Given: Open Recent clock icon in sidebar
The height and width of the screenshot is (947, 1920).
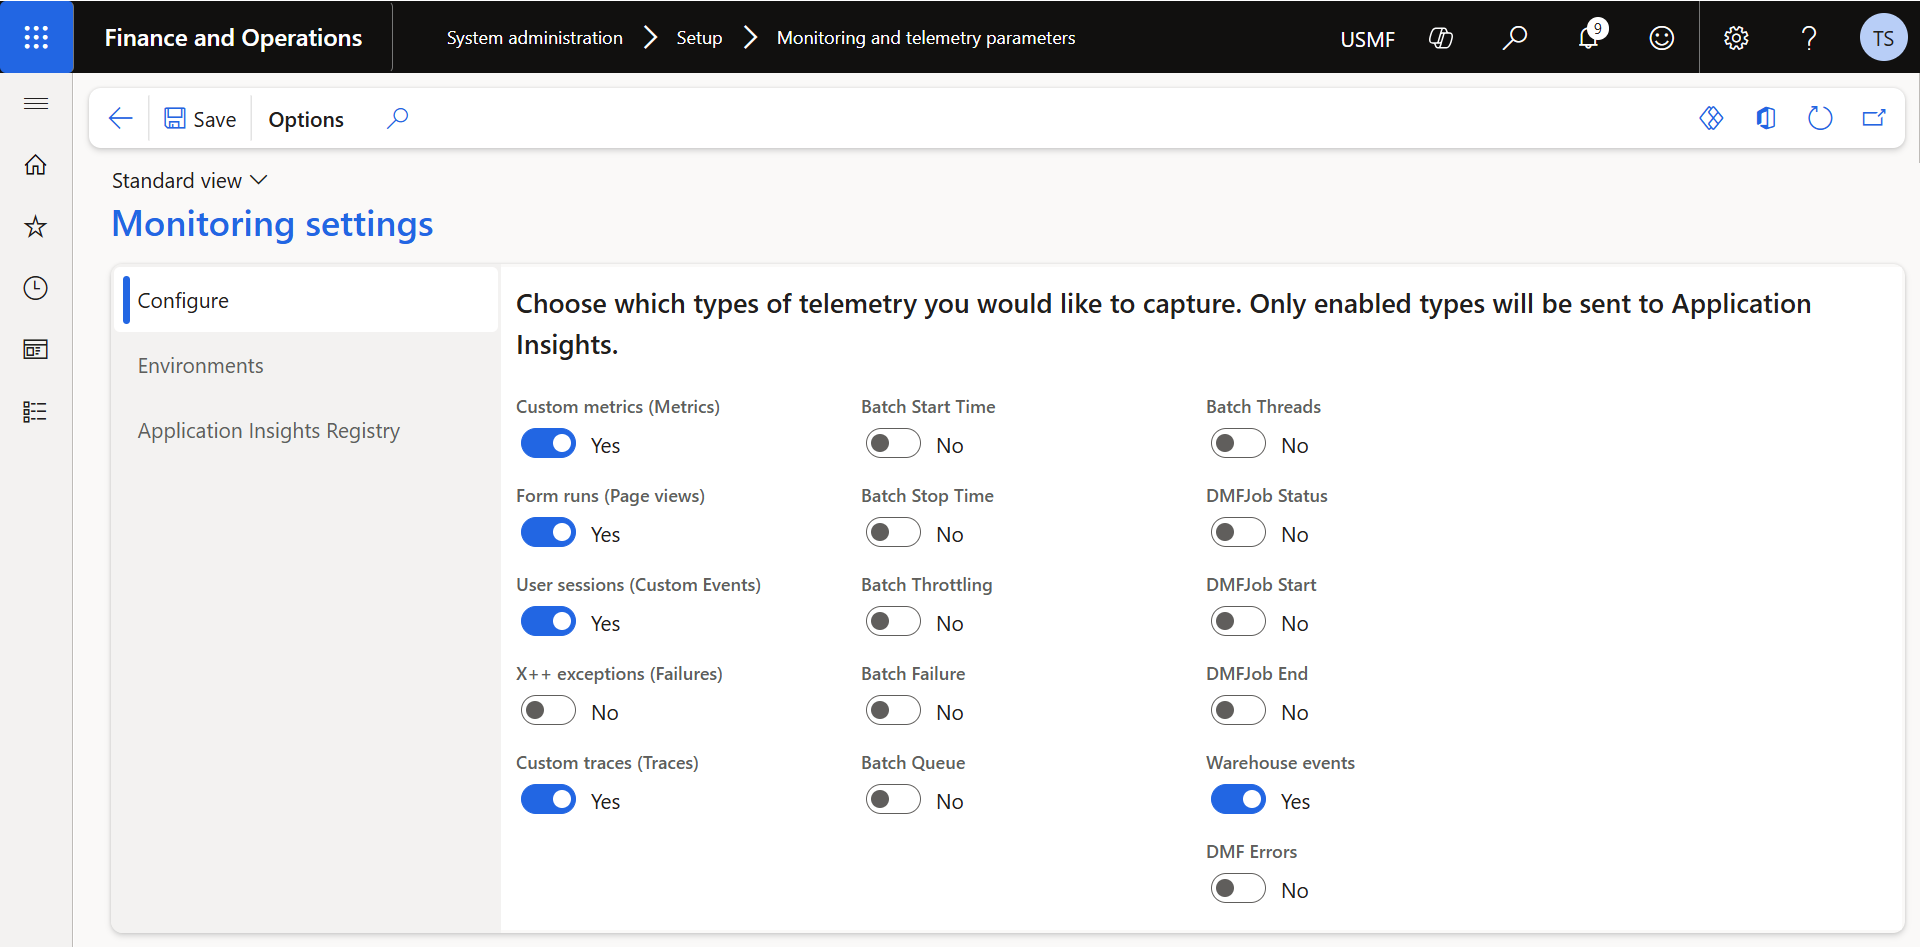Looking at the screenshot, I should [x=36, y=288].
